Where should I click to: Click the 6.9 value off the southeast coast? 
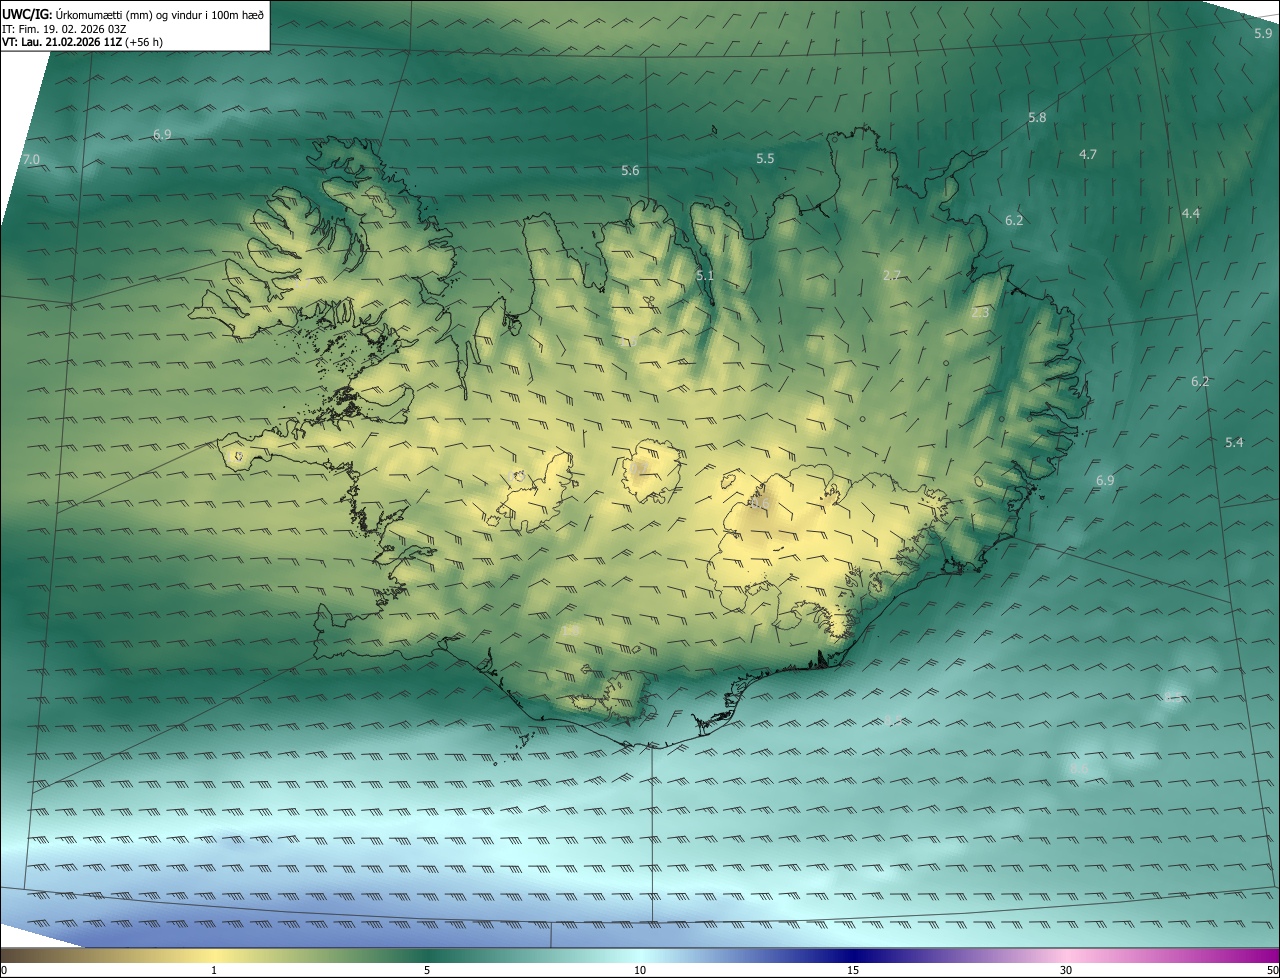click(x=1105, y=481)
